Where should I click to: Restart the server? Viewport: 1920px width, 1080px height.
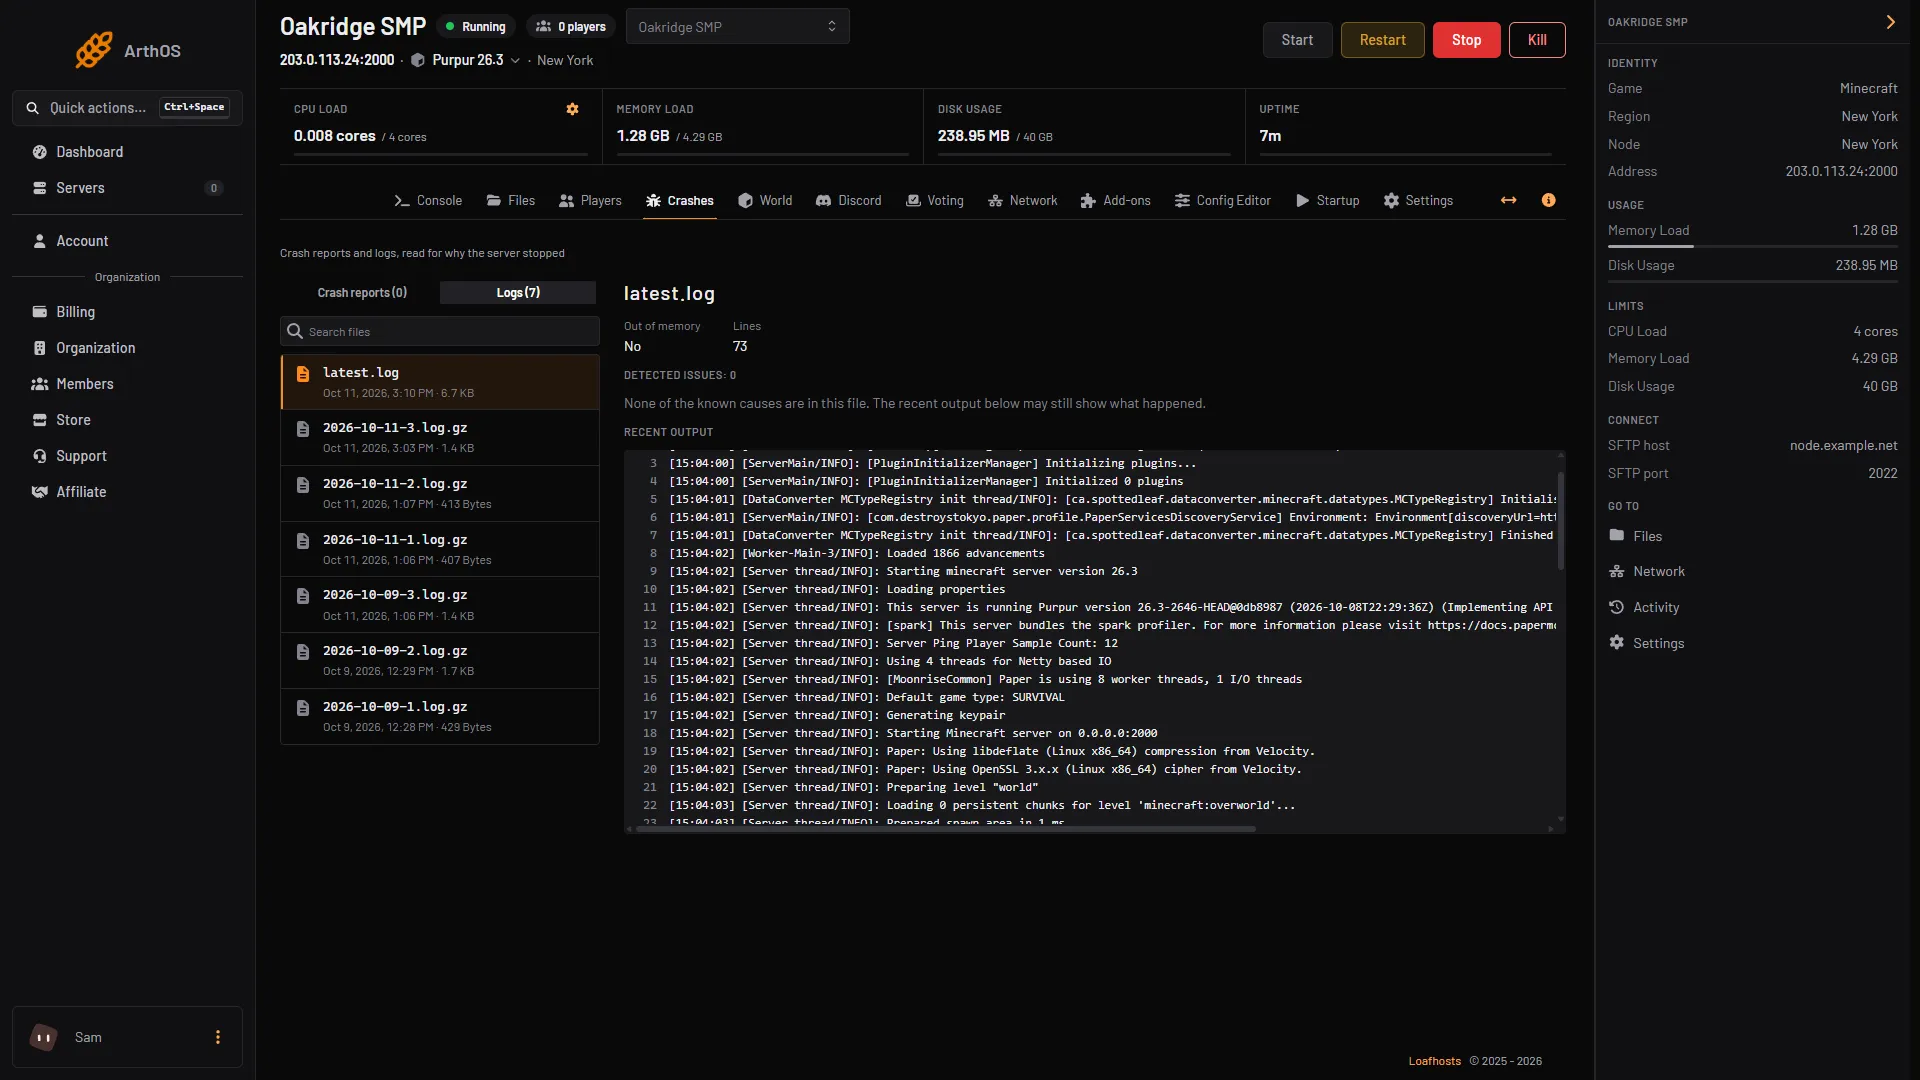pyautogui.click(x=1382, y=40)
